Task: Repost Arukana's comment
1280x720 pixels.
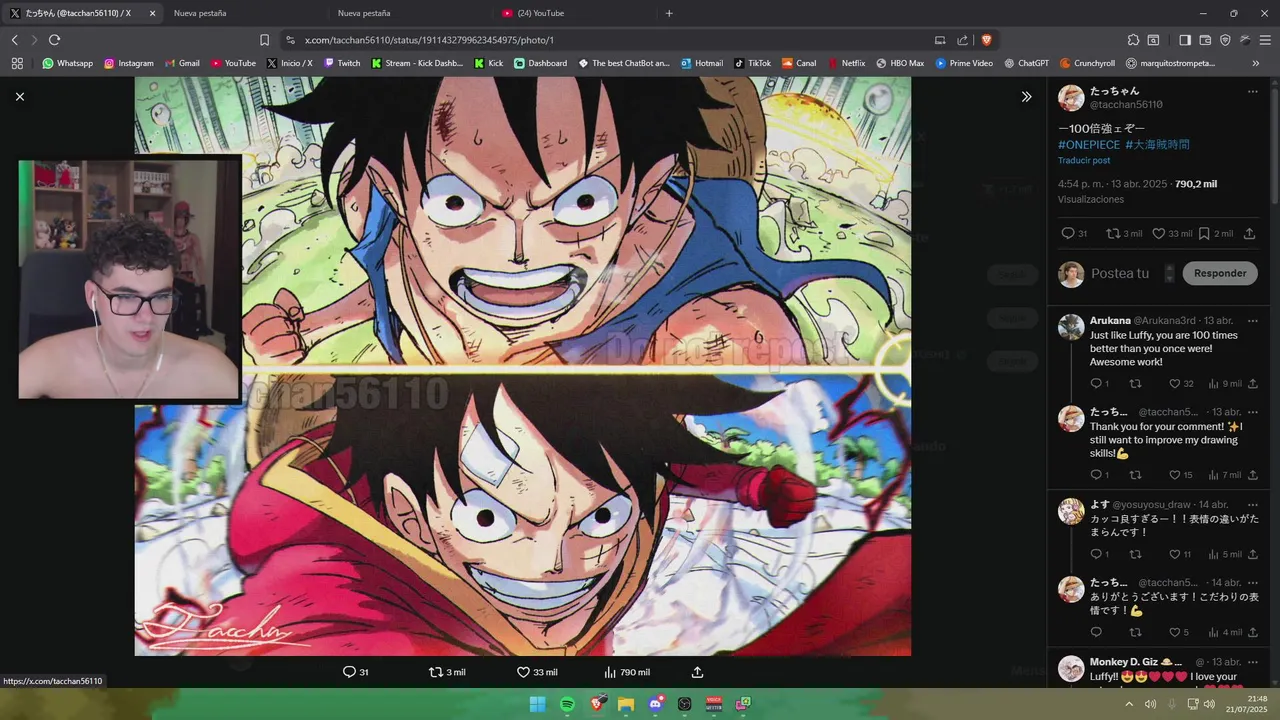Action: pos(1135,383)
